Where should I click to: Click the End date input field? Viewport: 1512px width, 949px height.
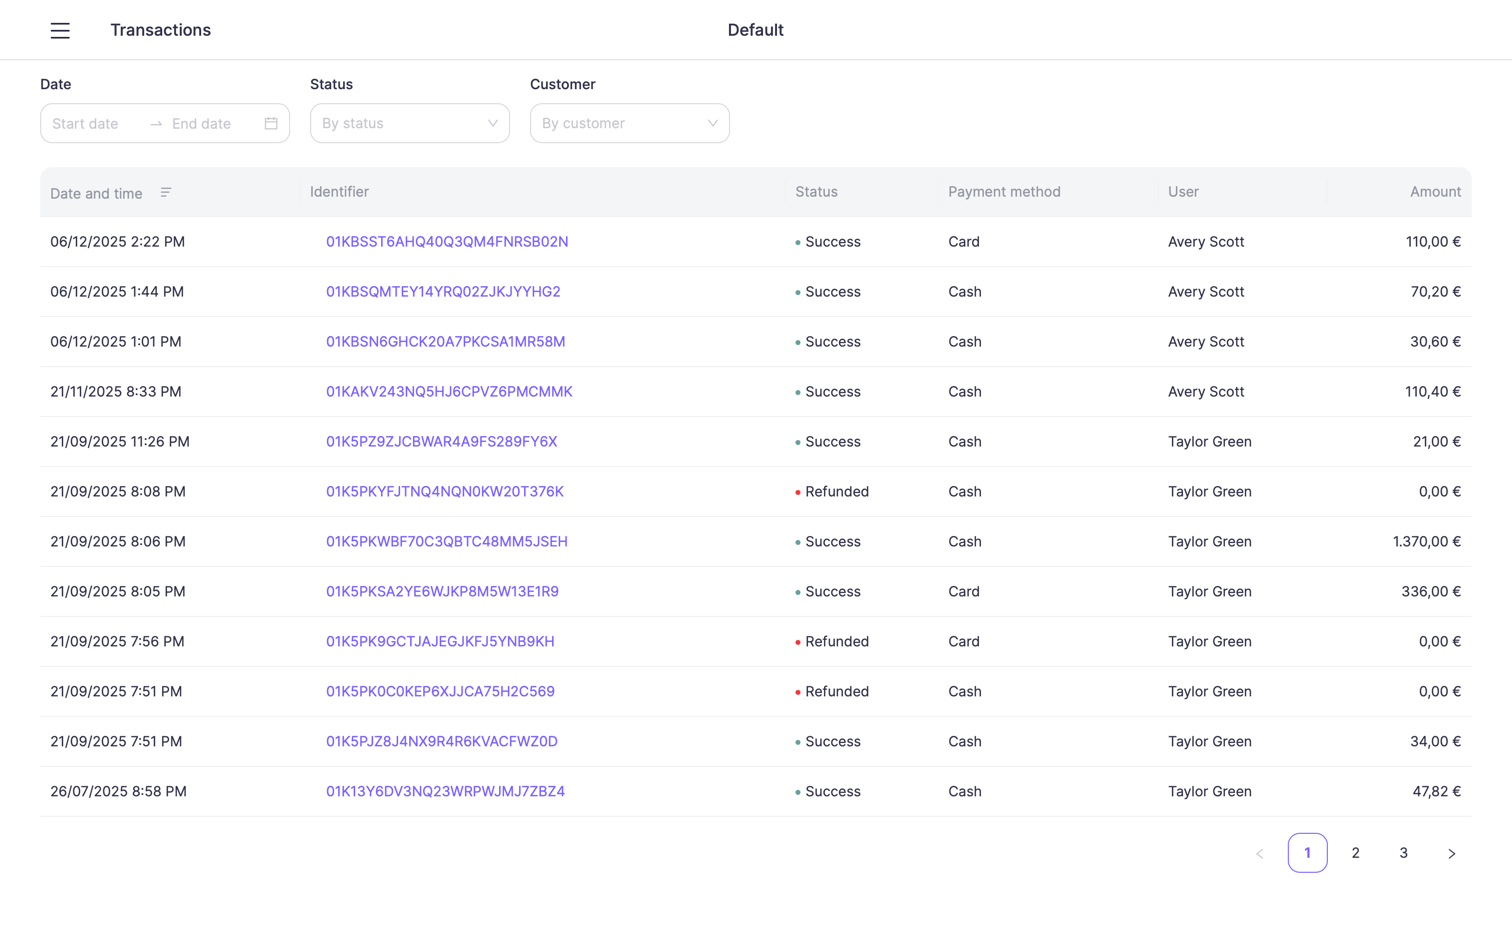[x=201, y=123]
